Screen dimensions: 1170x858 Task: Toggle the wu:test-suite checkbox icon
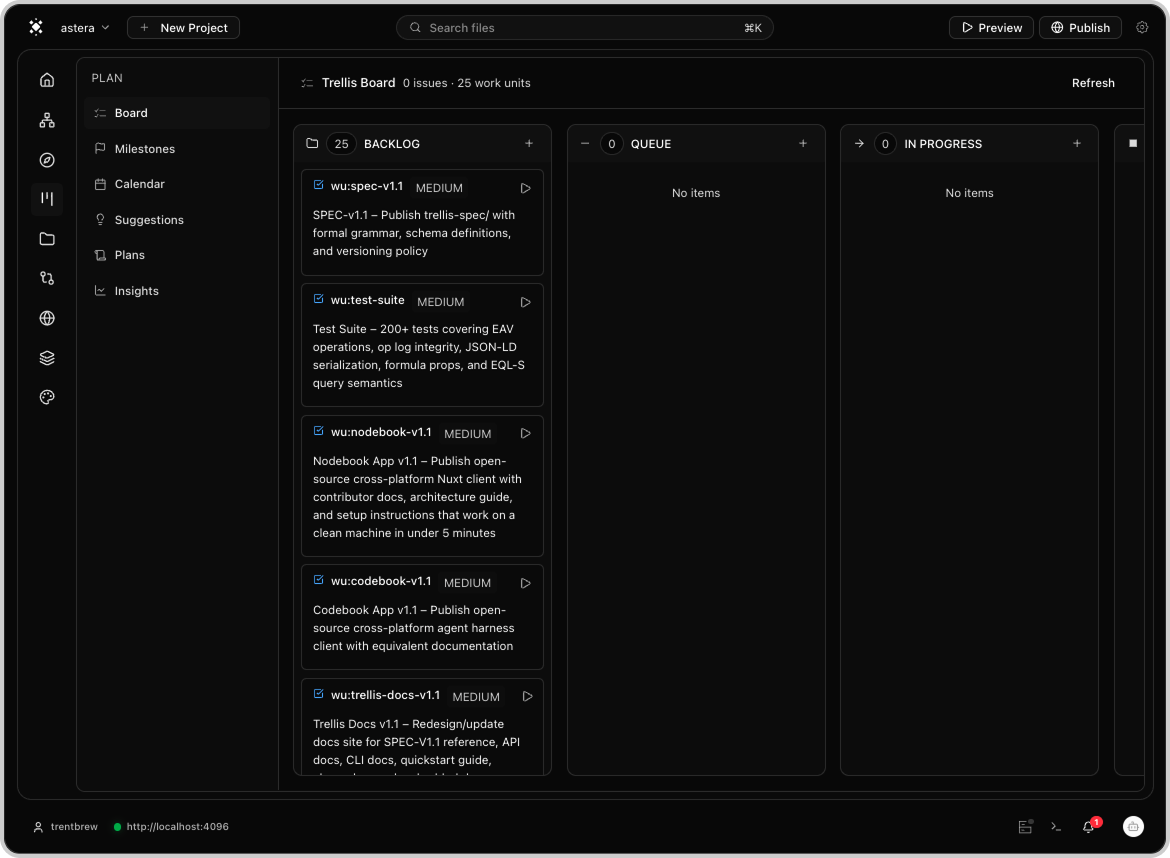pyautogui.click(x=319, y=299)
